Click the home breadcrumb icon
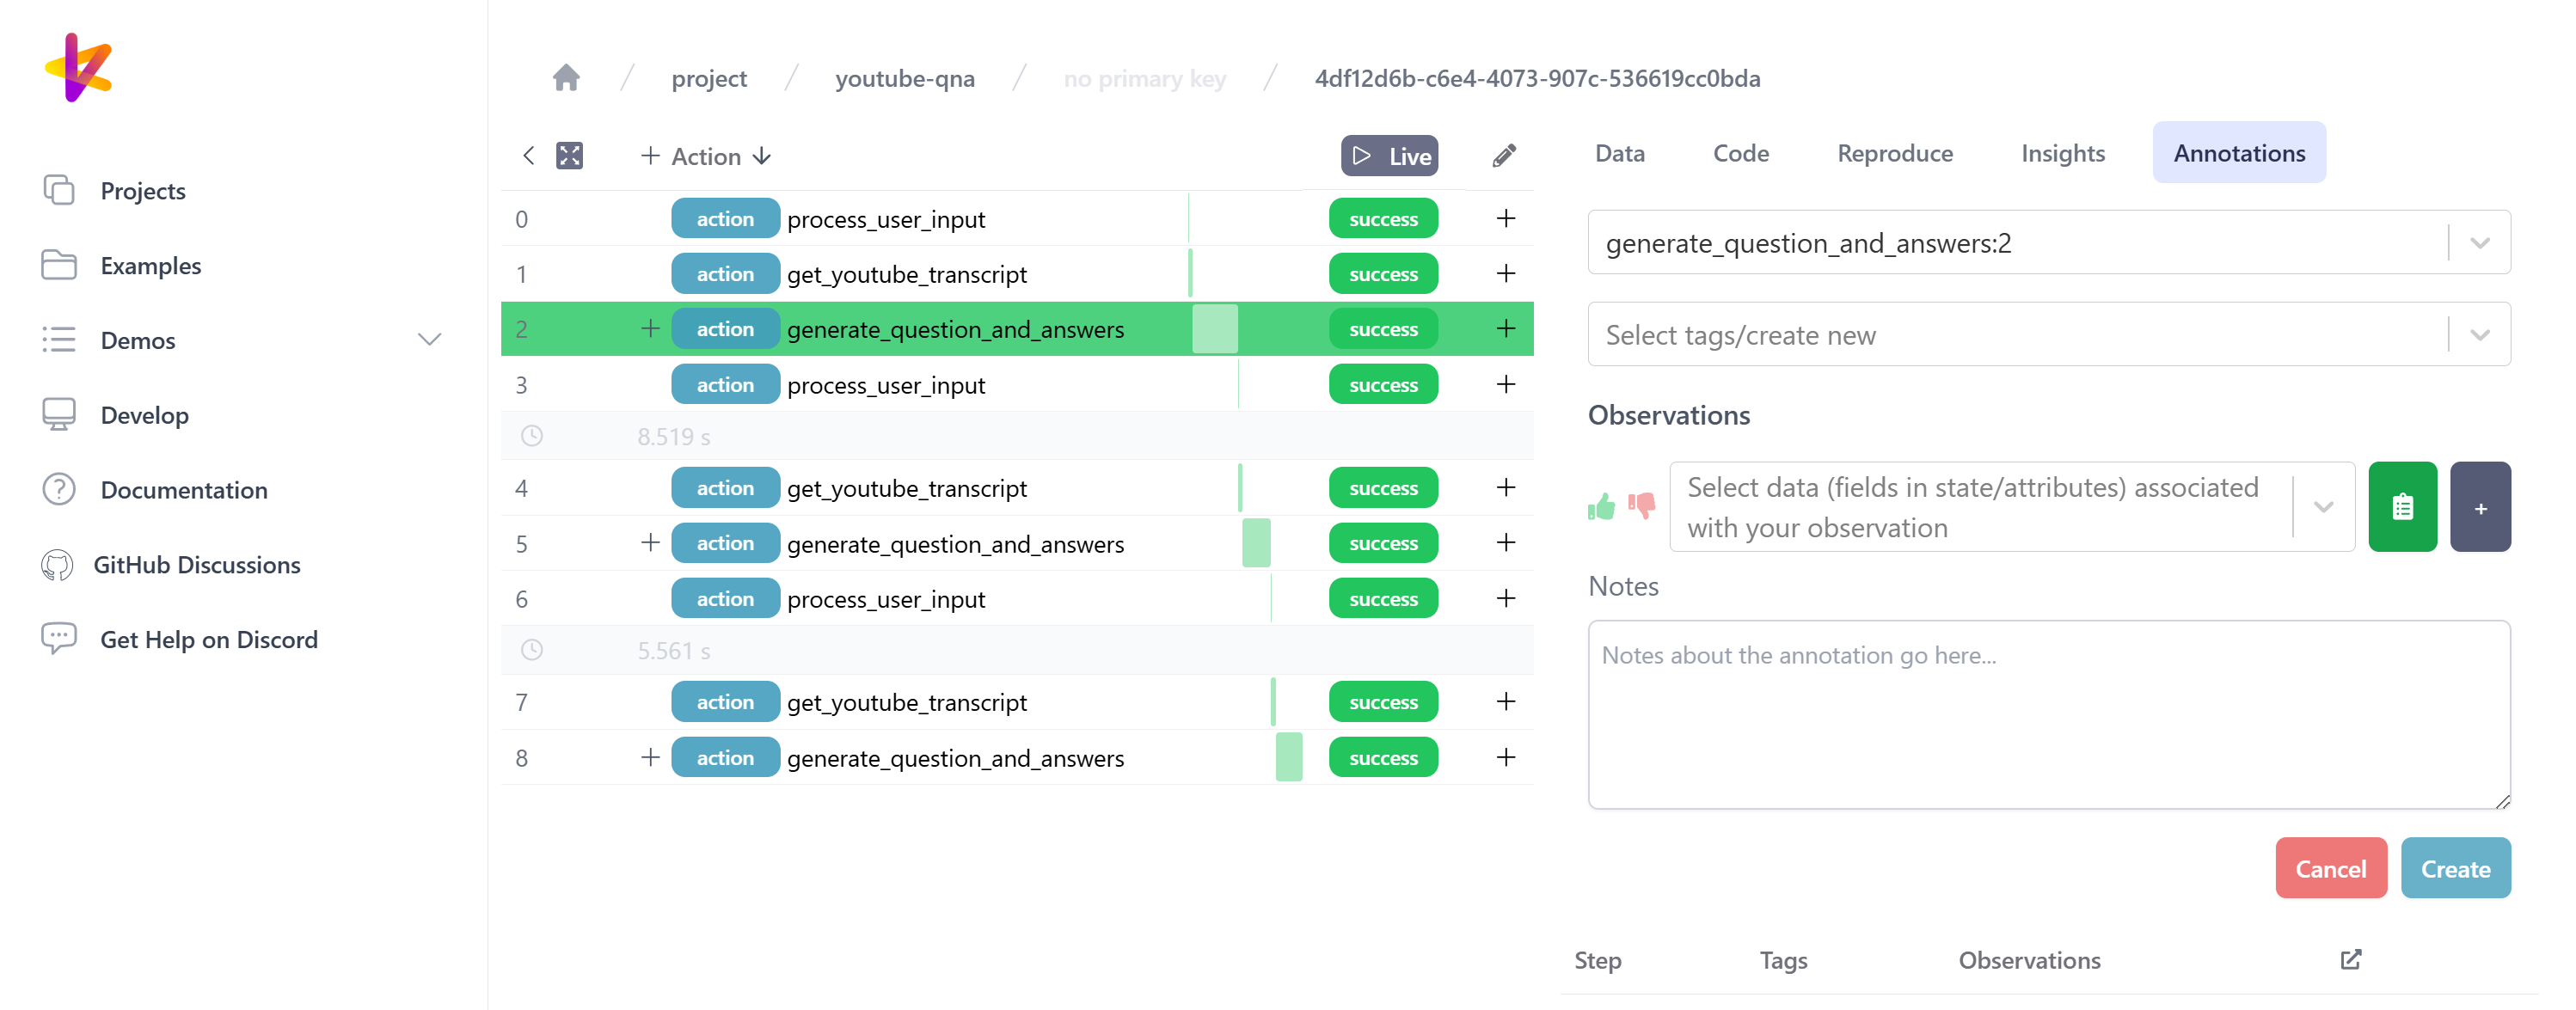 (x=567, y=77)
